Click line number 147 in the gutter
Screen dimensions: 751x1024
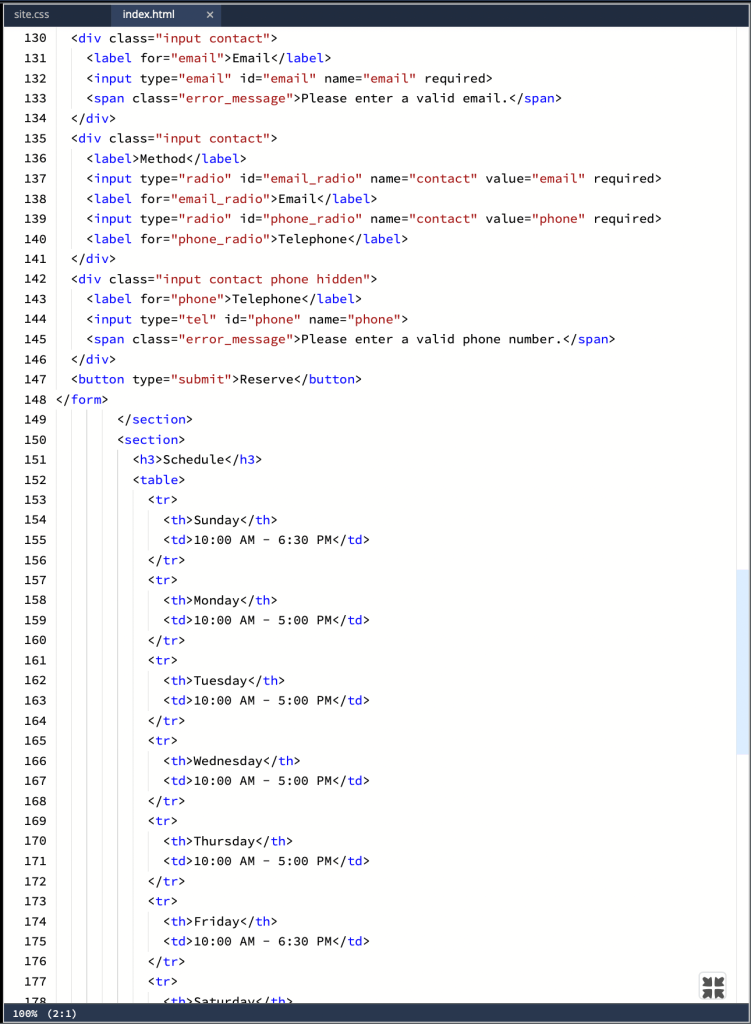[x=34, y=379]
